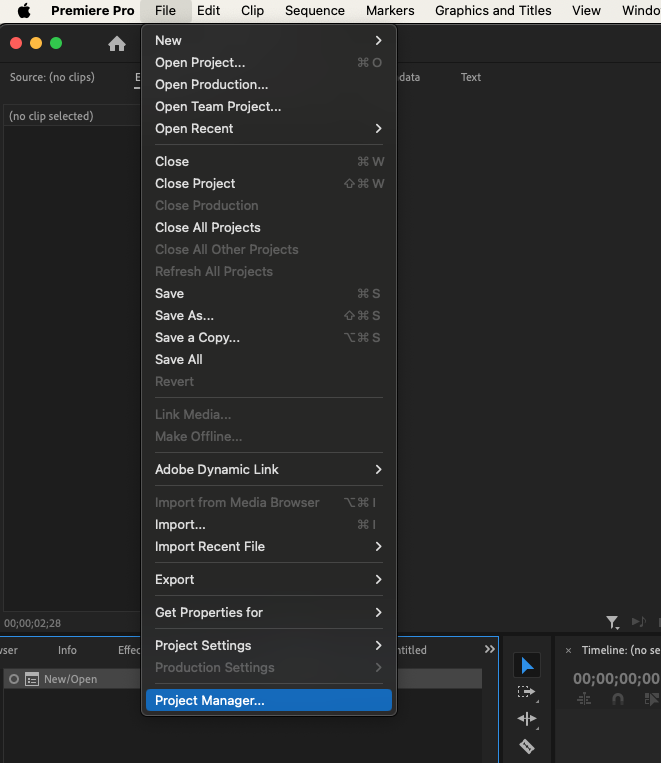
Task: Switch to the Text tab
Action: [x=471, y=77]
